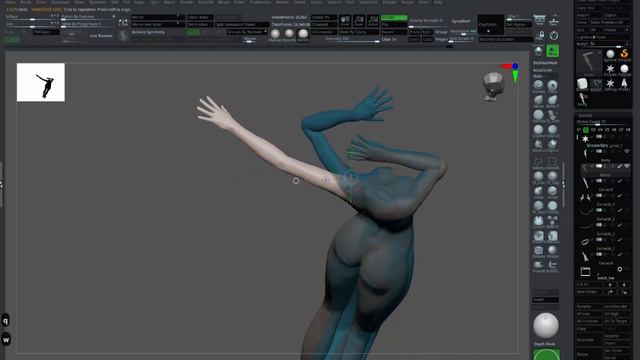The image size is (640, 360).
Task: Open the Document menu
Action: [x=60, y=2]
